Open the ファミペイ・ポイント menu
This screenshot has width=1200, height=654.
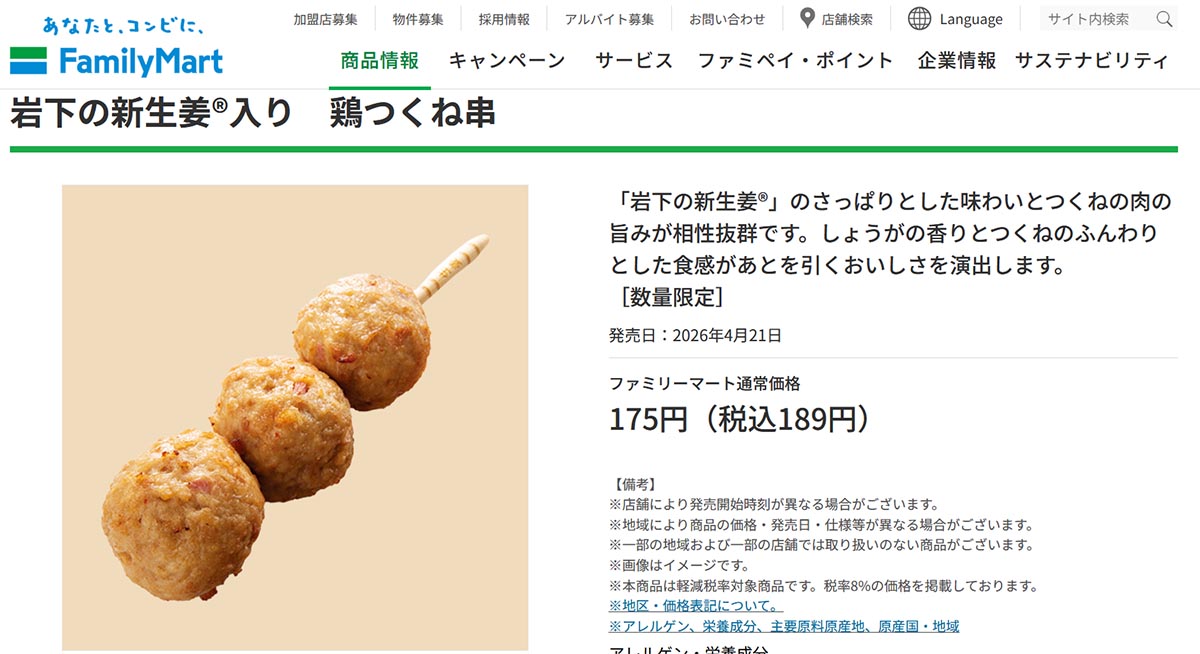(795, 60)
